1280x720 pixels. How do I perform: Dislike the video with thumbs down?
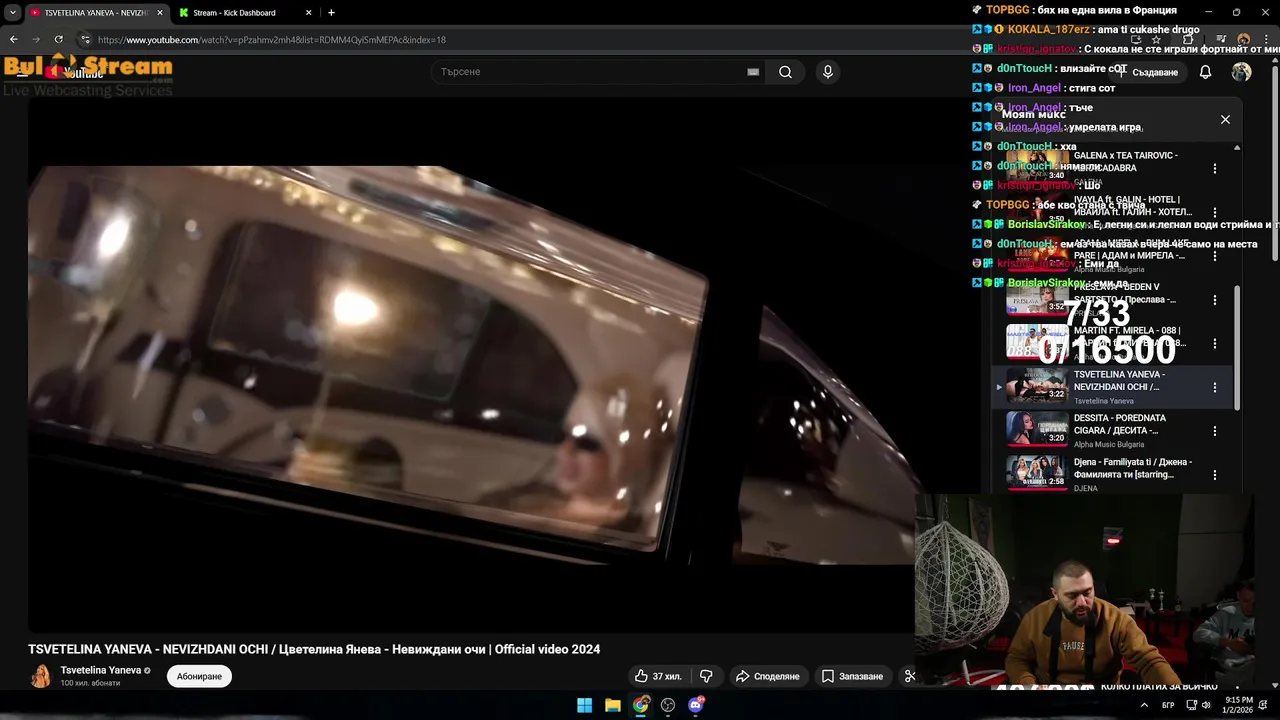point(706,676)
